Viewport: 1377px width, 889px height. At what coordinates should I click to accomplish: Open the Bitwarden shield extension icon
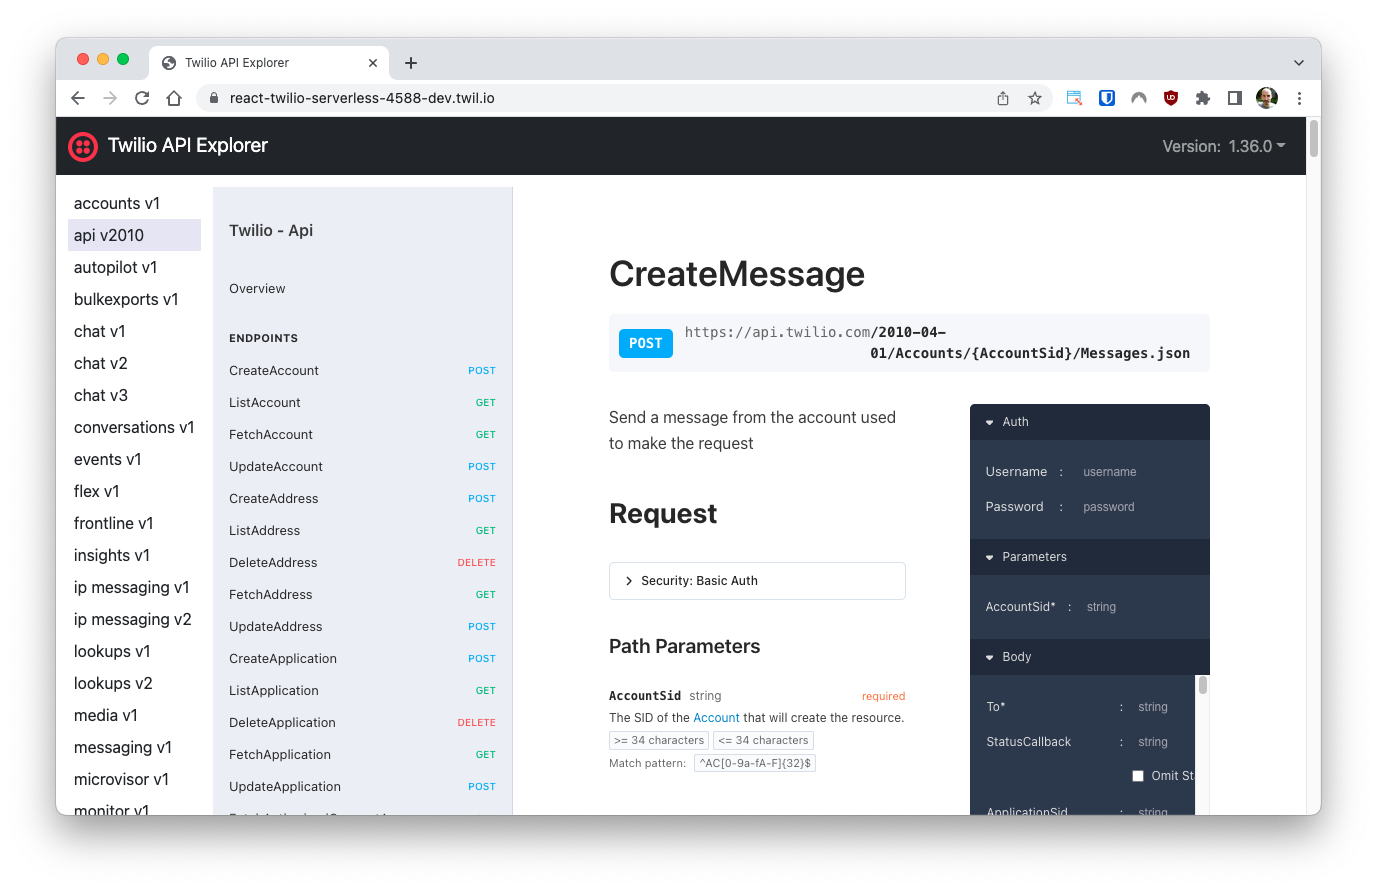[x=1107, y=98]
